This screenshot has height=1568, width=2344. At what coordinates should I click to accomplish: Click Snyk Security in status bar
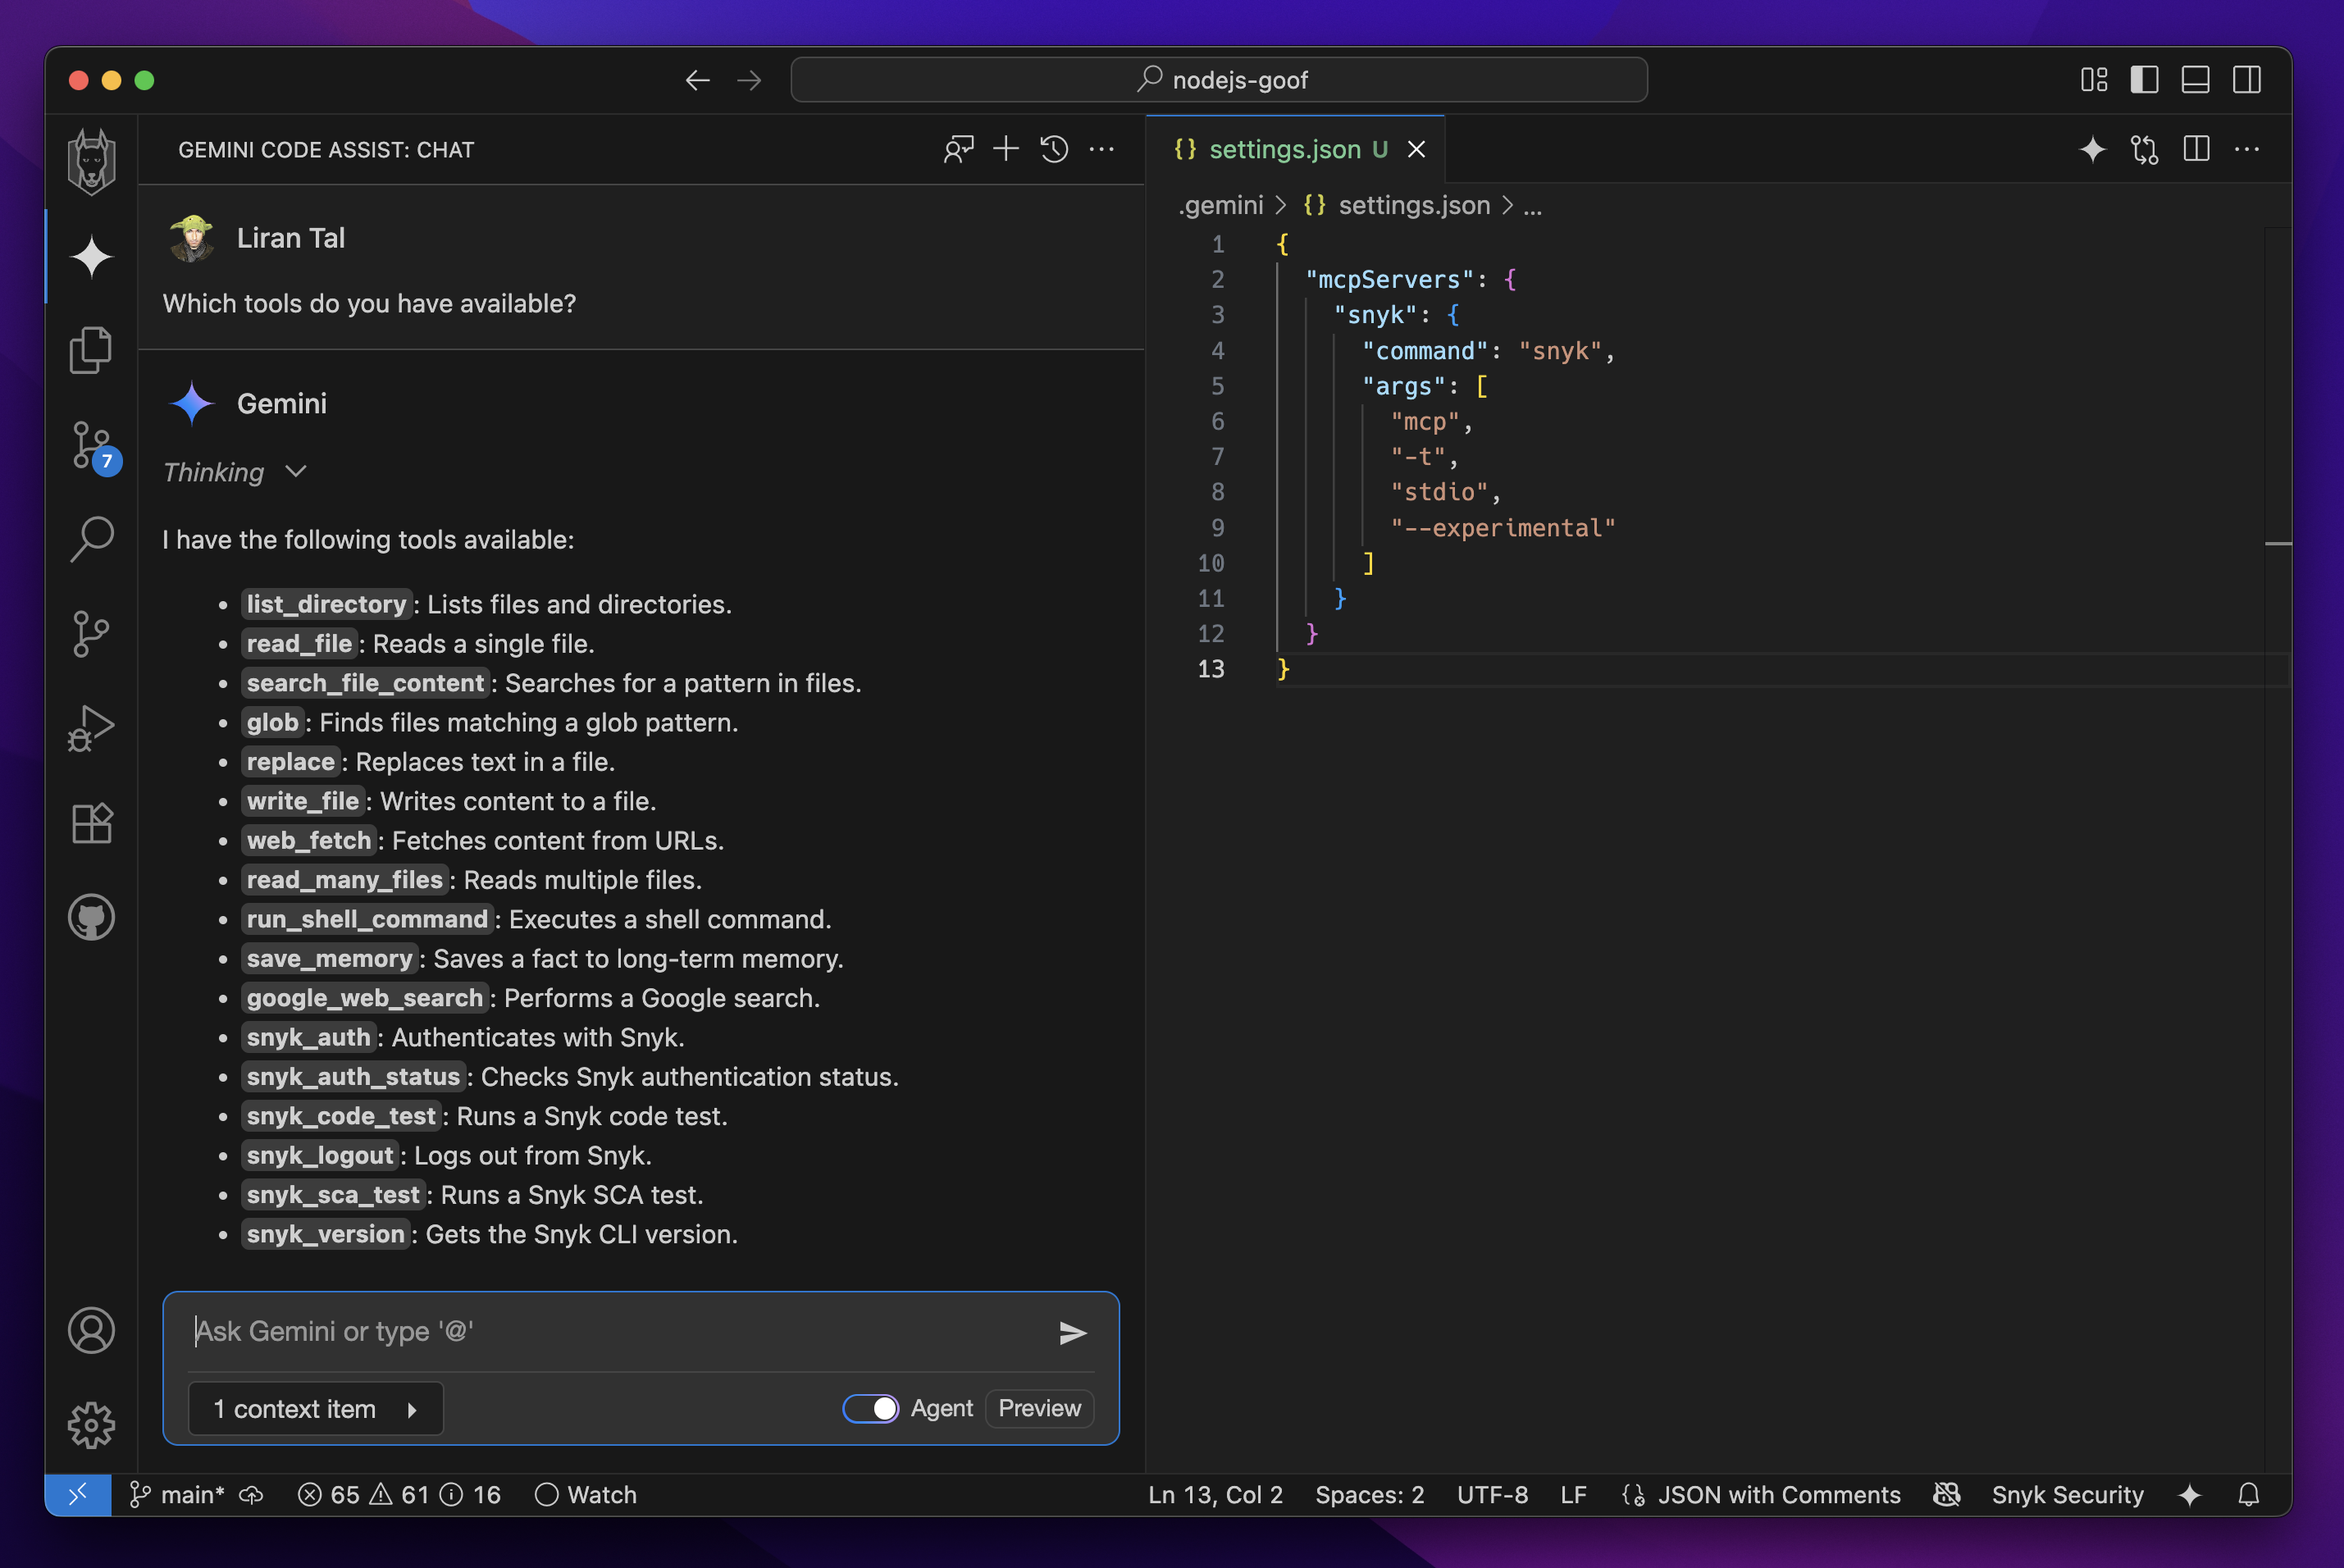tap(2067, 1494)
